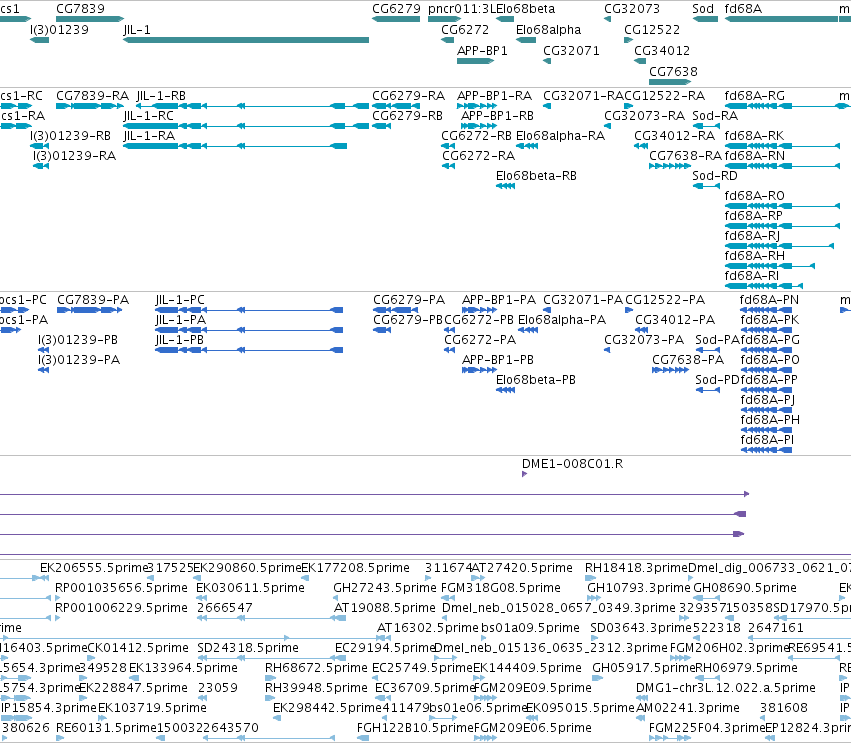Select the fd68A-RG transcript label

coord(754,96)
